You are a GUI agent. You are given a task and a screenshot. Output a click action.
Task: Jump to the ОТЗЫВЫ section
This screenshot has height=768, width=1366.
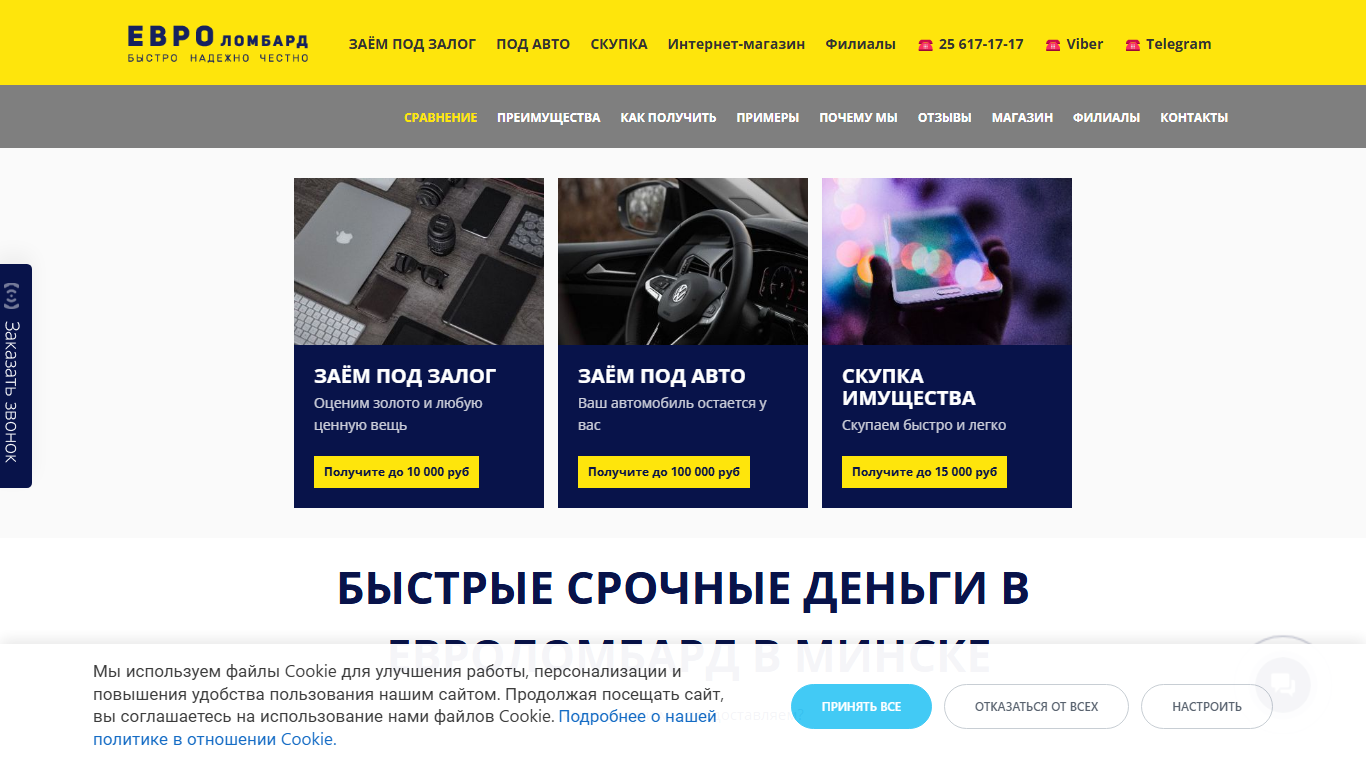pyautogui.click(x=944, y=117)
